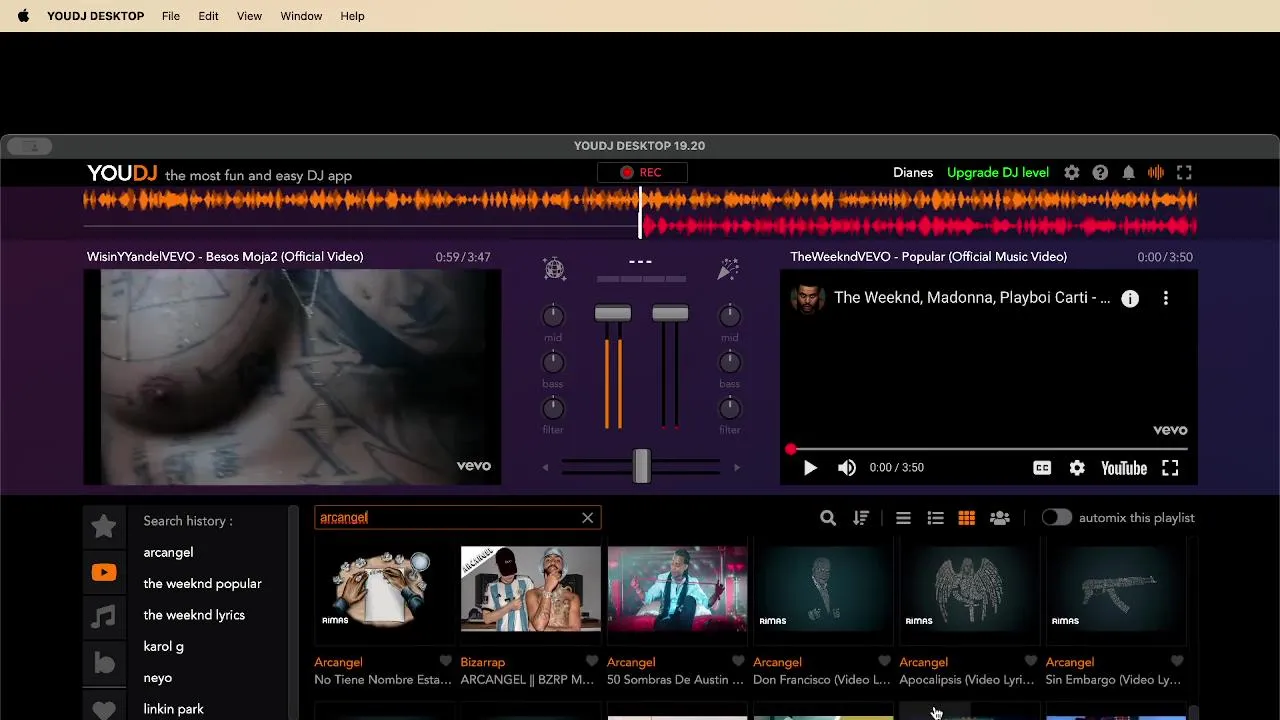Toggle closed captions on YouTube player
1280x720 pixels.
tap(1042, 468)
